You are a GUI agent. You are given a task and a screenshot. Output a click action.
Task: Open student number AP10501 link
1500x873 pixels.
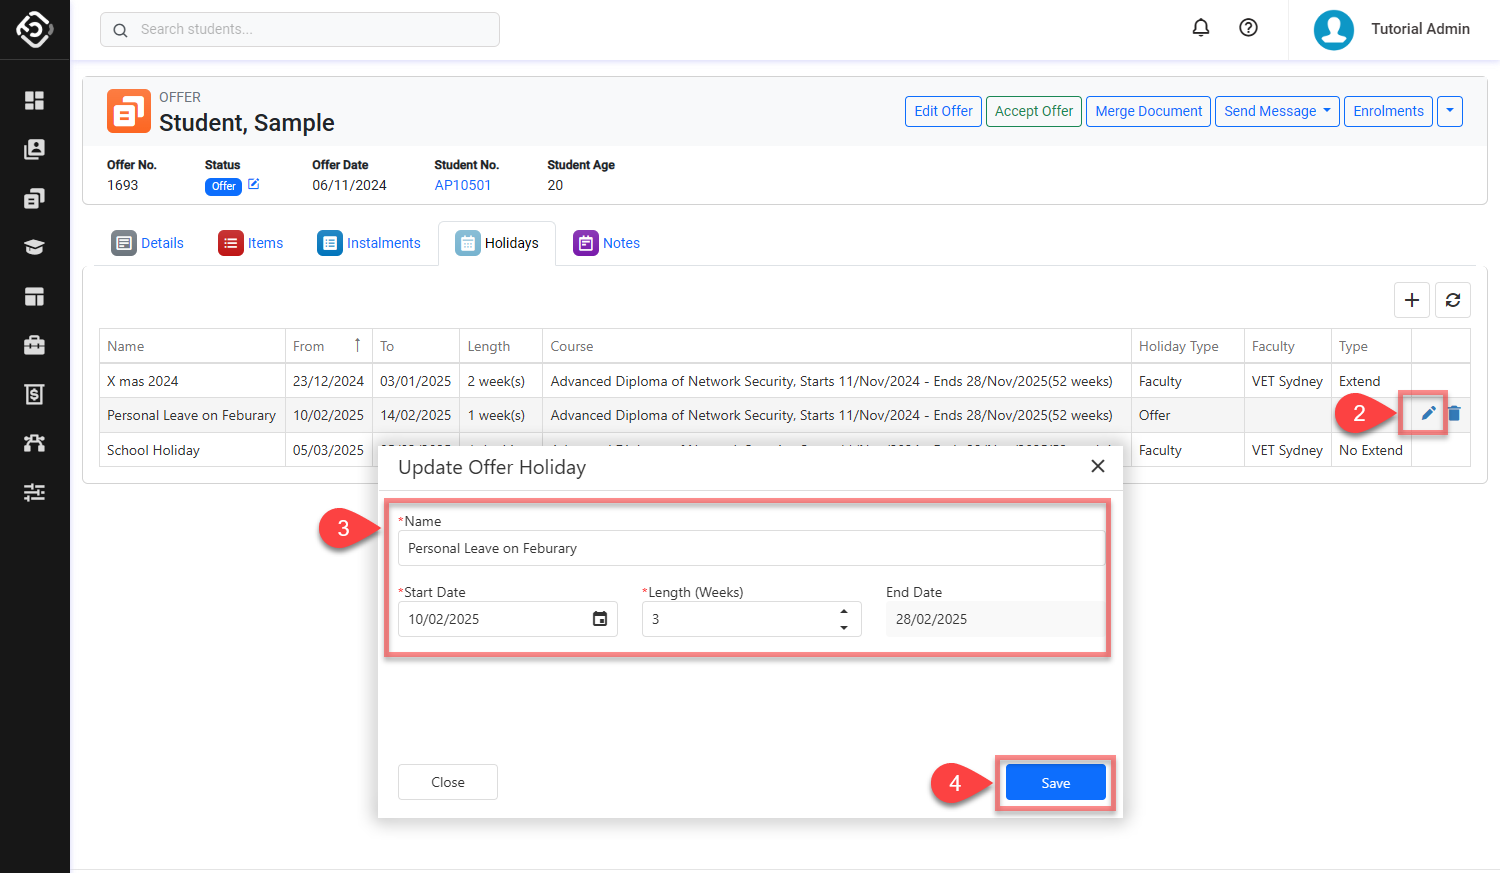point(463,185)
